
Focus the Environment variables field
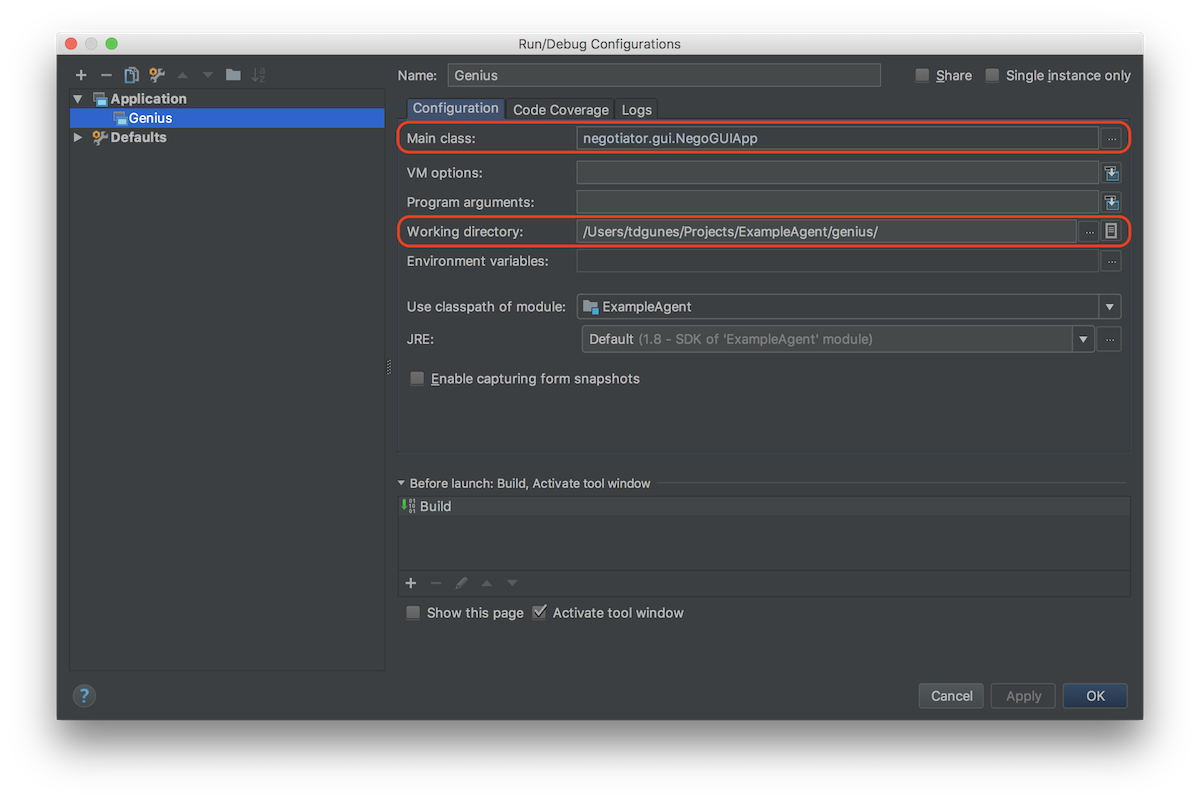point(837,261)
